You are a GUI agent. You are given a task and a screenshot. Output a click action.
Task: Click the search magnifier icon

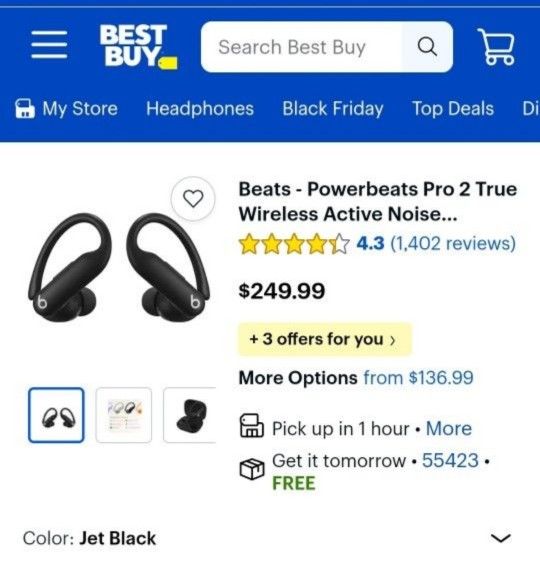427,47
